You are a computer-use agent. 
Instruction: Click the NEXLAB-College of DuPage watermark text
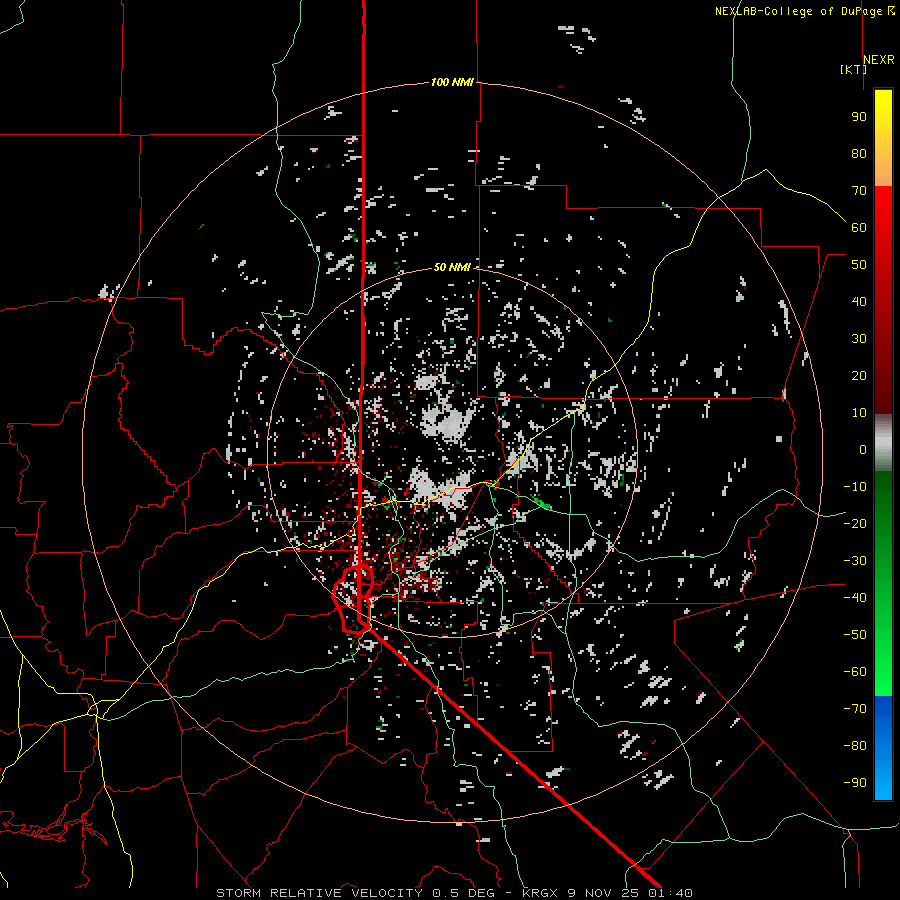[804, 11]
